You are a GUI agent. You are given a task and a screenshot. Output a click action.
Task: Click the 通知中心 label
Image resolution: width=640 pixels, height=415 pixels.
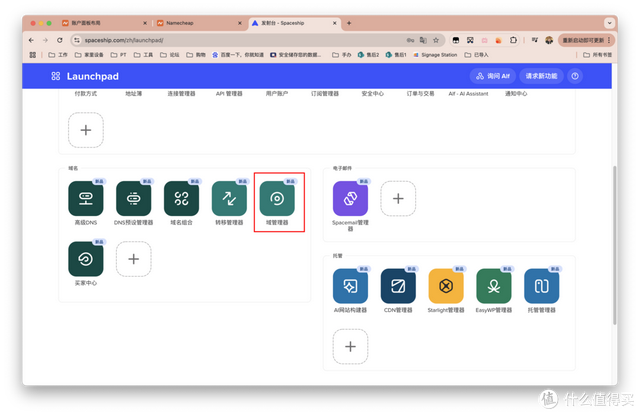pyautogui.click(x=516, y=93)
